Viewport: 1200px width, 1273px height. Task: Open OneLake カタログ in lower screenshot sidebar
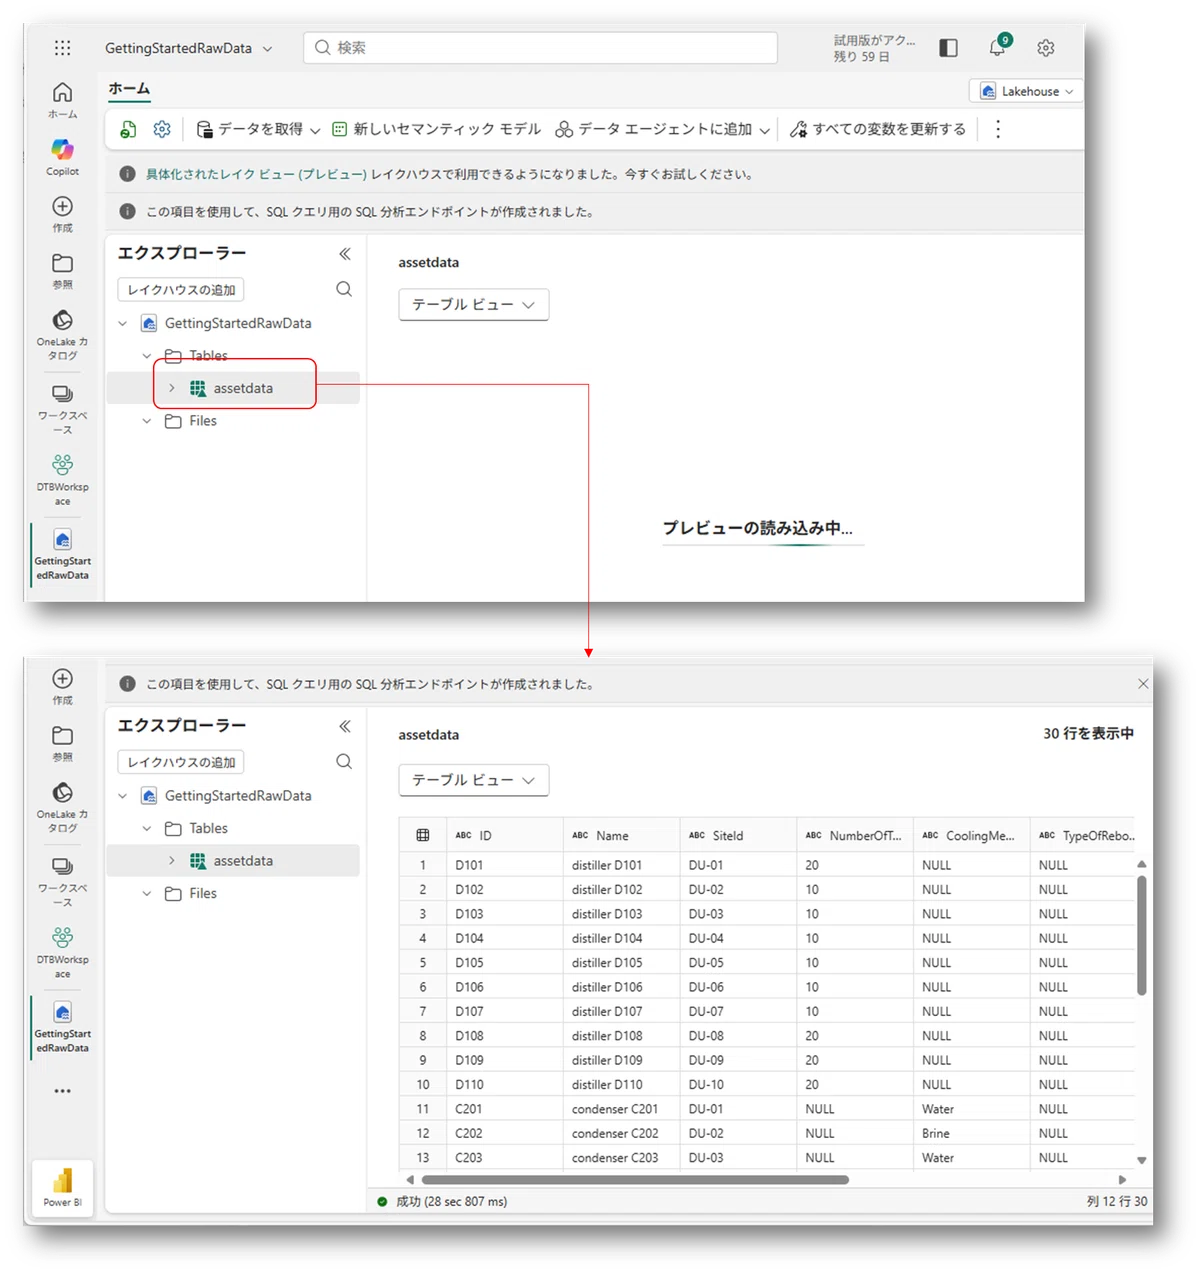pos(62,807)
